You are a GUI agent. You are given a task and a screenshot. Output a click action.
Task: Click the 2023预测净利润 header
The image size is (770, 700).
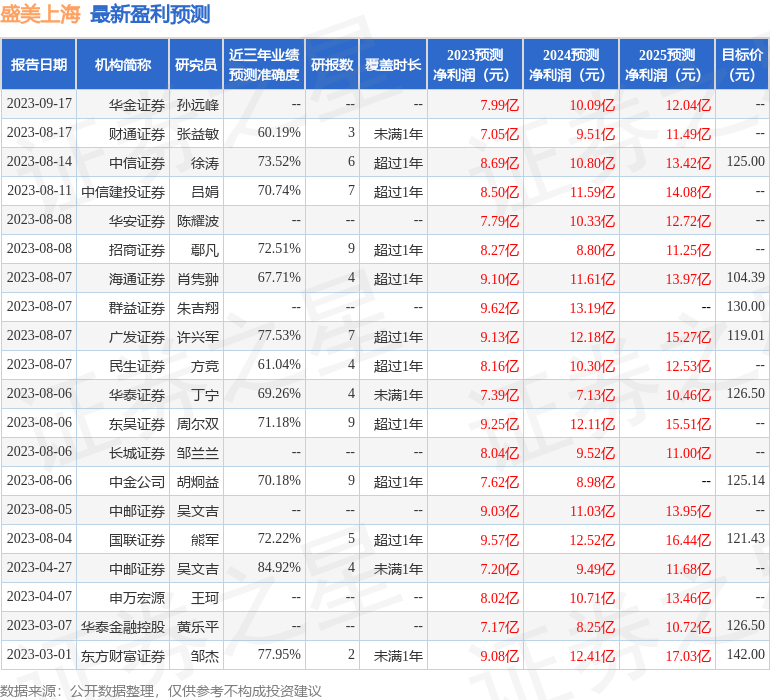[475, 64]
